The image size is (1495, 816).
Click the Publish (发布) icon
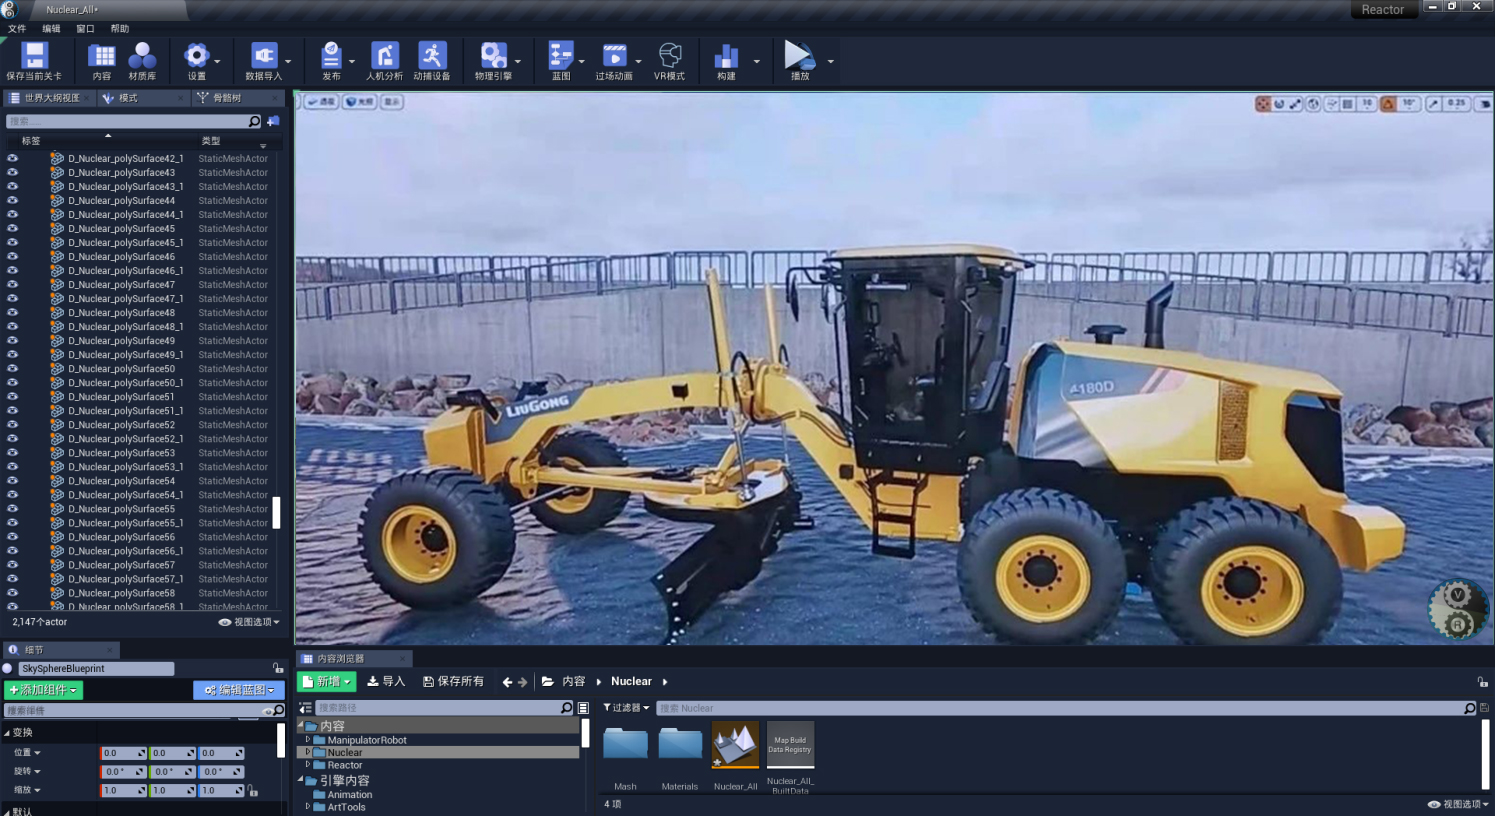pyautogui.click(x=331, y=56)
